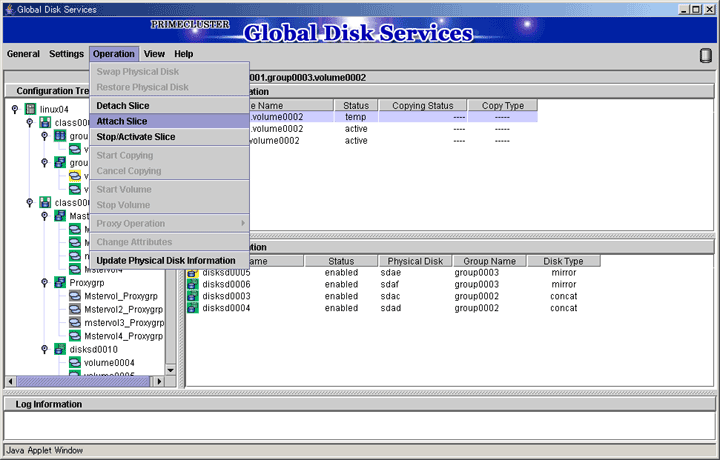Viewport: 720px width, 460px height.
Task: Select Mstervol_Proxygrp in configuration tree
Action: pyautogui.click(x=121, y=296)
